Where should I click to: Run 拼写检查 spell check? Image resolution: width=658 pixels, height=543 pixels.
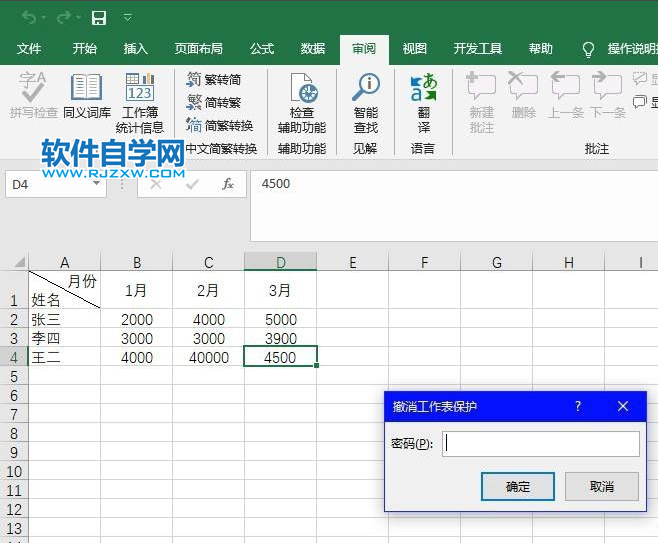point(33,95)
